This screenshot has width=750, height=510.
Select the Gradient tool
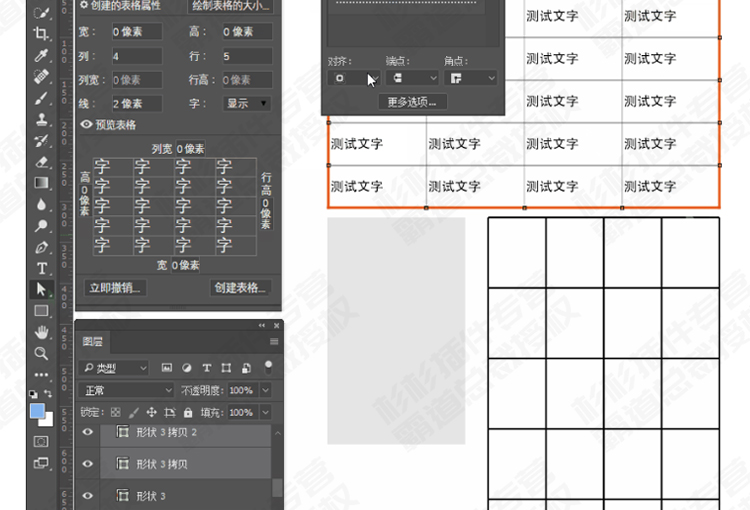tap(41, 183)
